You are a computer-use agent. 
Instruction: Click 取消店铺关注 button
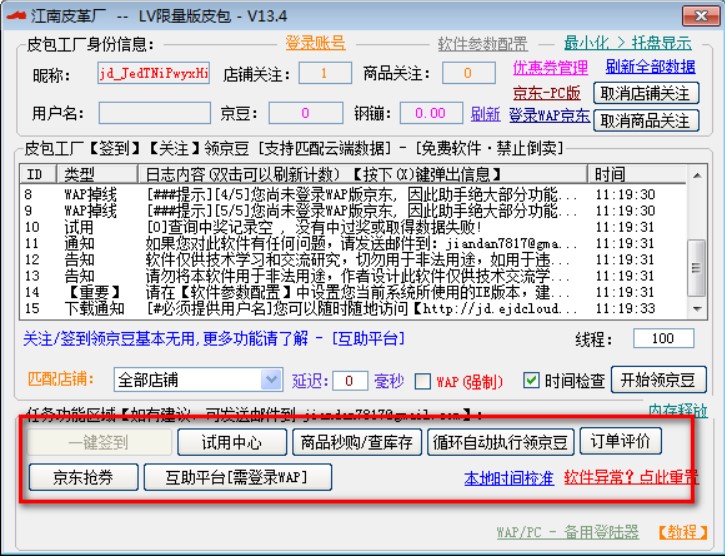point(646,93)
